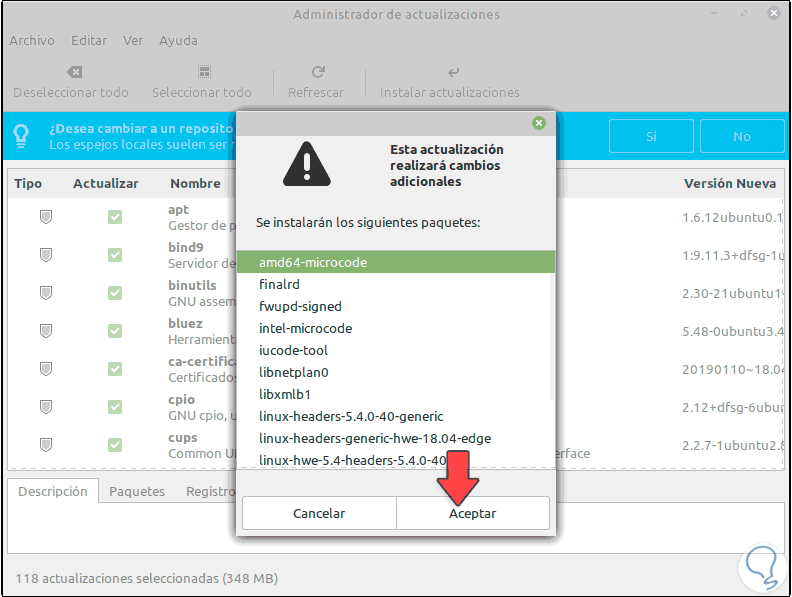The image size is (792, 597).
Task: Click the Seleccionar todo label
Action: click(202, 92)
